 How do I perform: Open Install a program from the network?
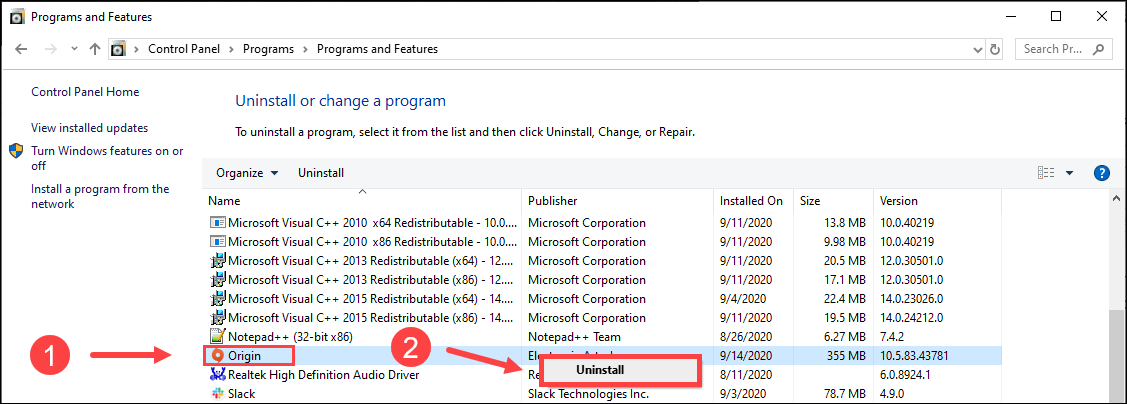100,196
